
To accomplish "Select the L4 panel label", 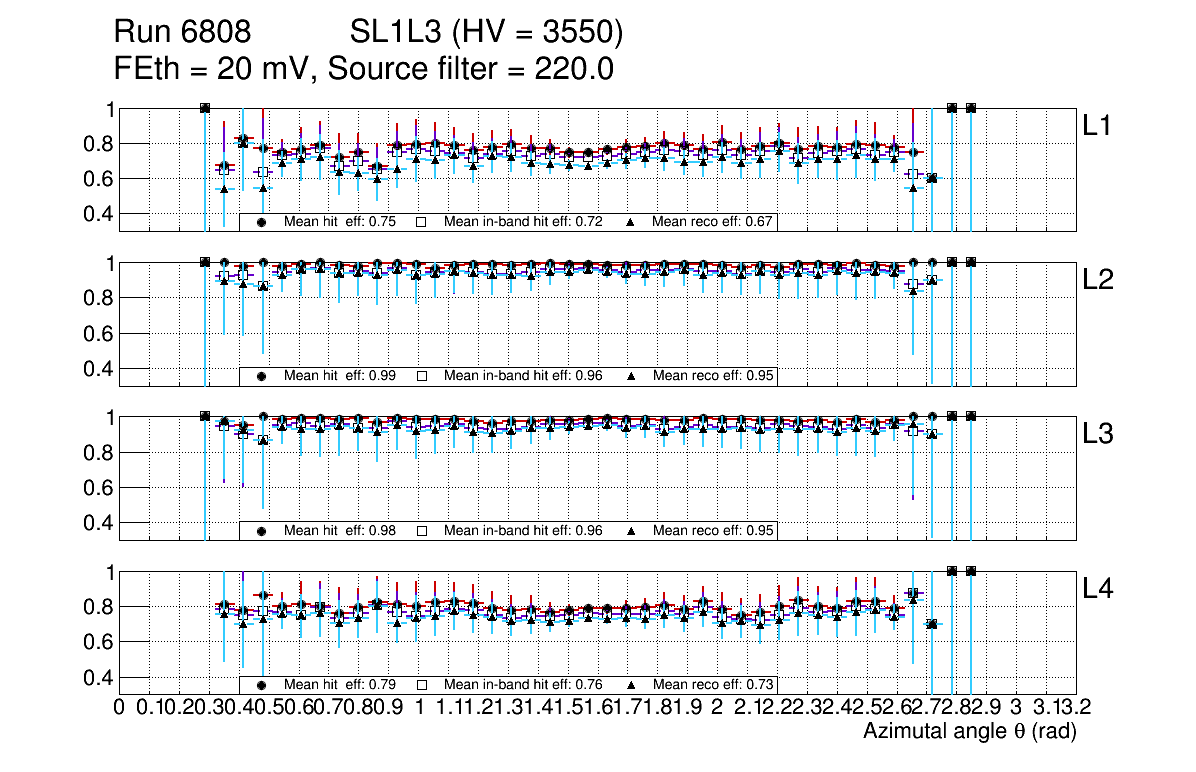I will [1099, 589].
